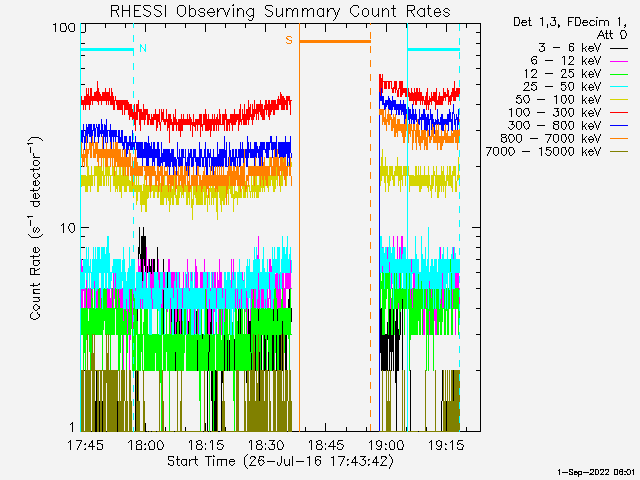The height and width of the screenshot is (480, 640).
Task: Click the 'Att 0' attenuator label
Action: pyautogui.click(x=612, y=35)
